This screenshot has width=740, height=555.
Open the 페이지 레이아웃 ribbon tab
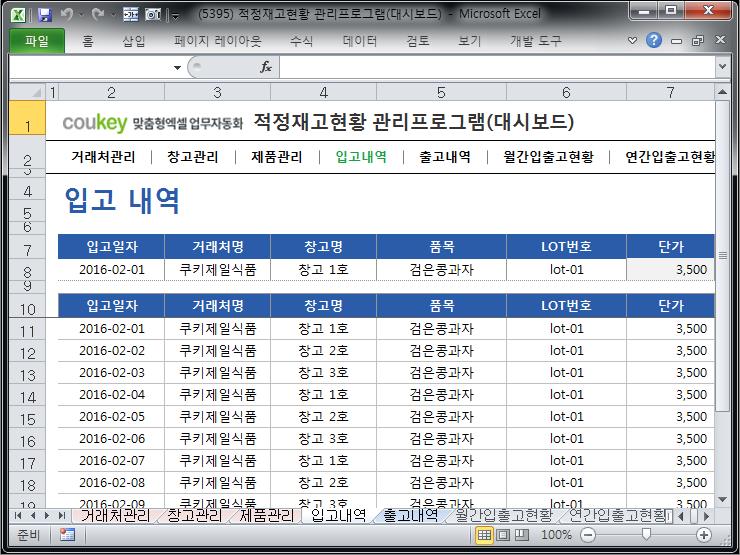(218, 41)
